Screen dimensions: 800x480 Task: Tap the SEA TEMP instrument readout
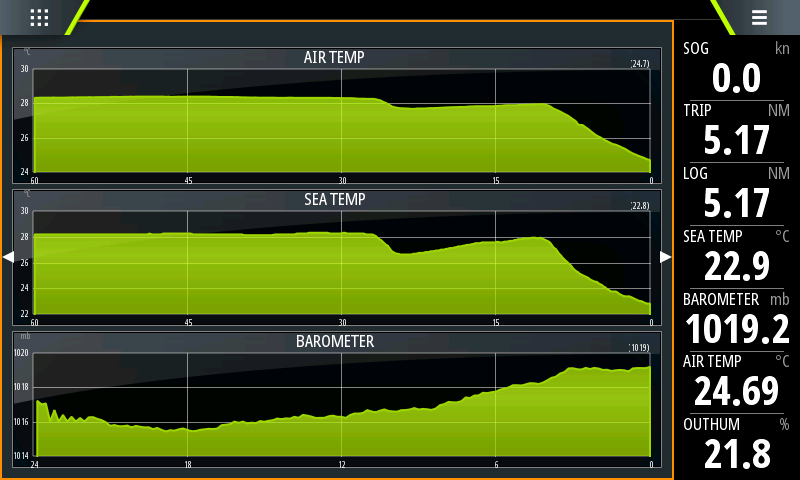pyautogui.click(x=736, y=256)
